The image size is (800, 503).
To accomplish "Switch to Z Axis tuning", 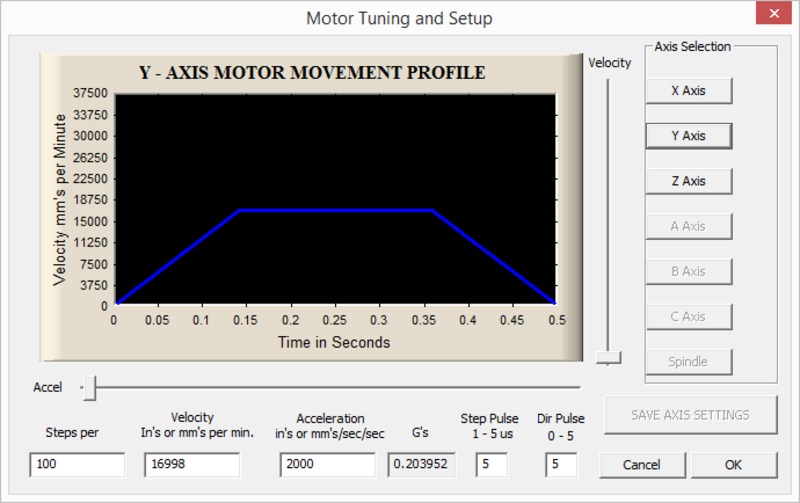I will click(688, 181).
